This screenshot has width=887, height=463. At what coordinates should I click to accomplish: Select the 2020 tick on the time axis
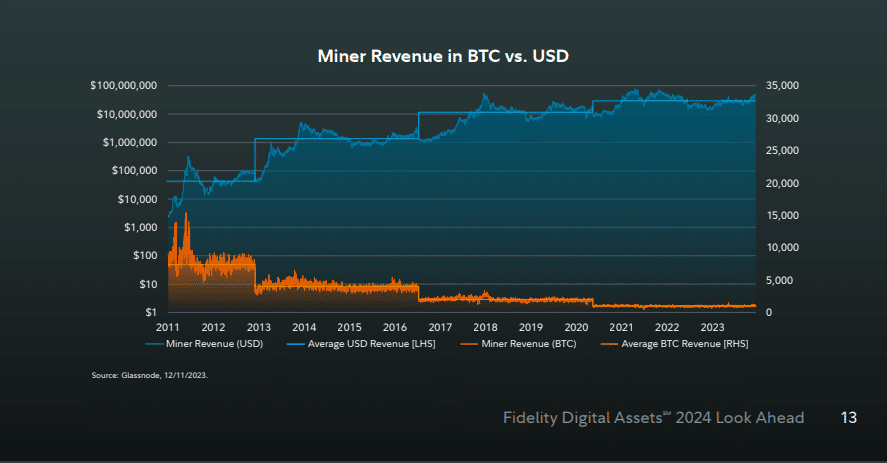coord(576,327)
